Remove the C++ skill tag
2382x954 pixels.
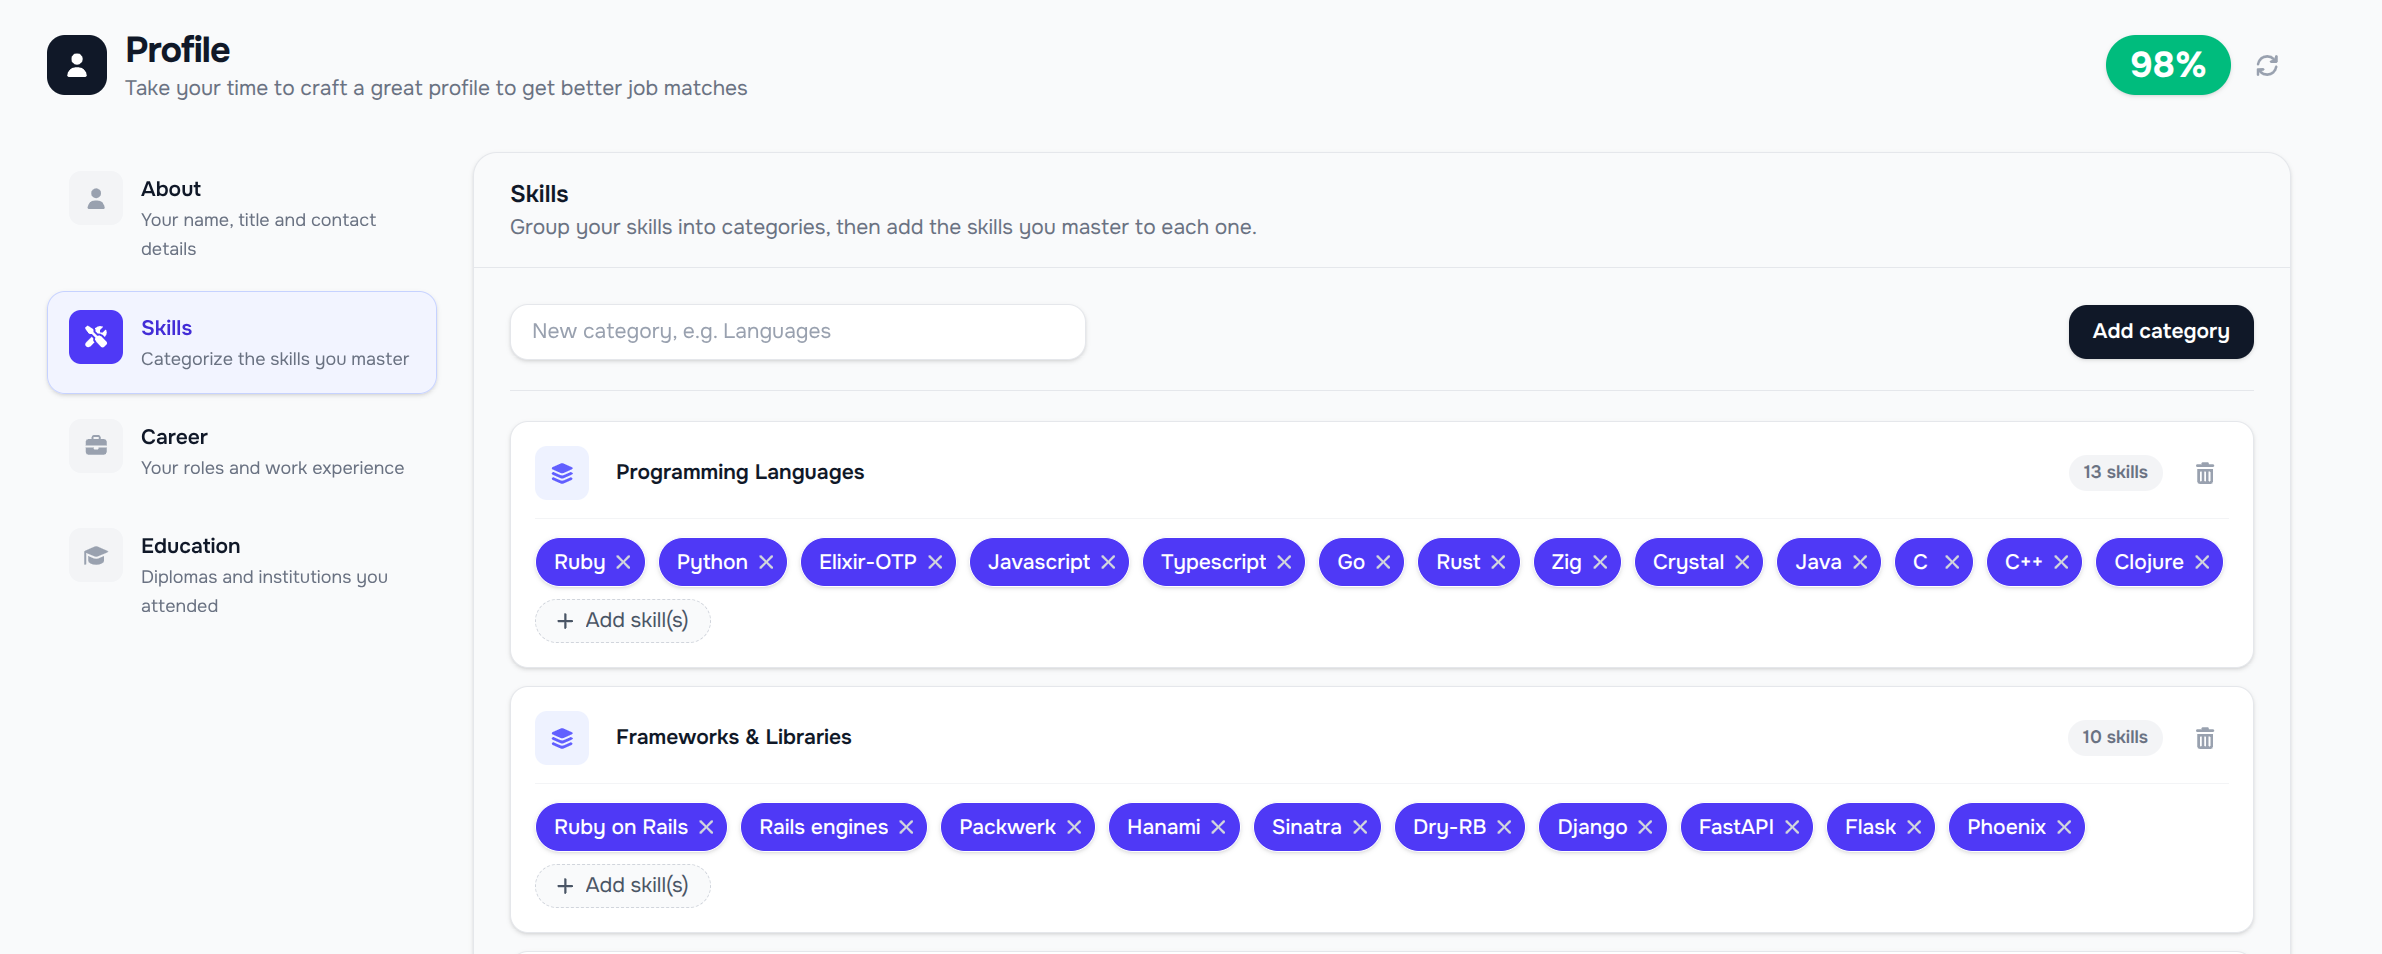click(x=2061, y=562)
